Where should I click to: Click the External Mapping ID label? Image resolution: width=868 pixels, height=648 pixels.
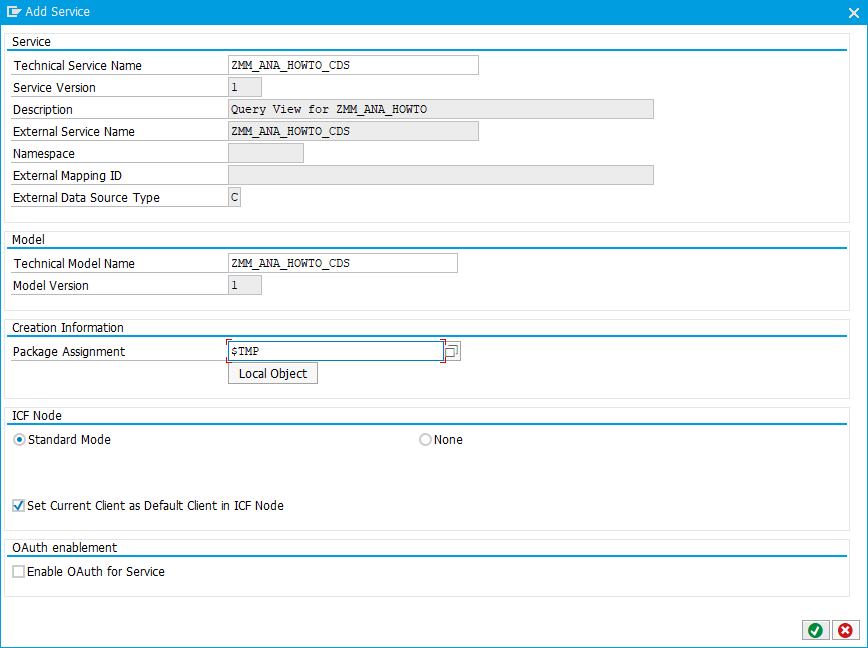(68, 176)
